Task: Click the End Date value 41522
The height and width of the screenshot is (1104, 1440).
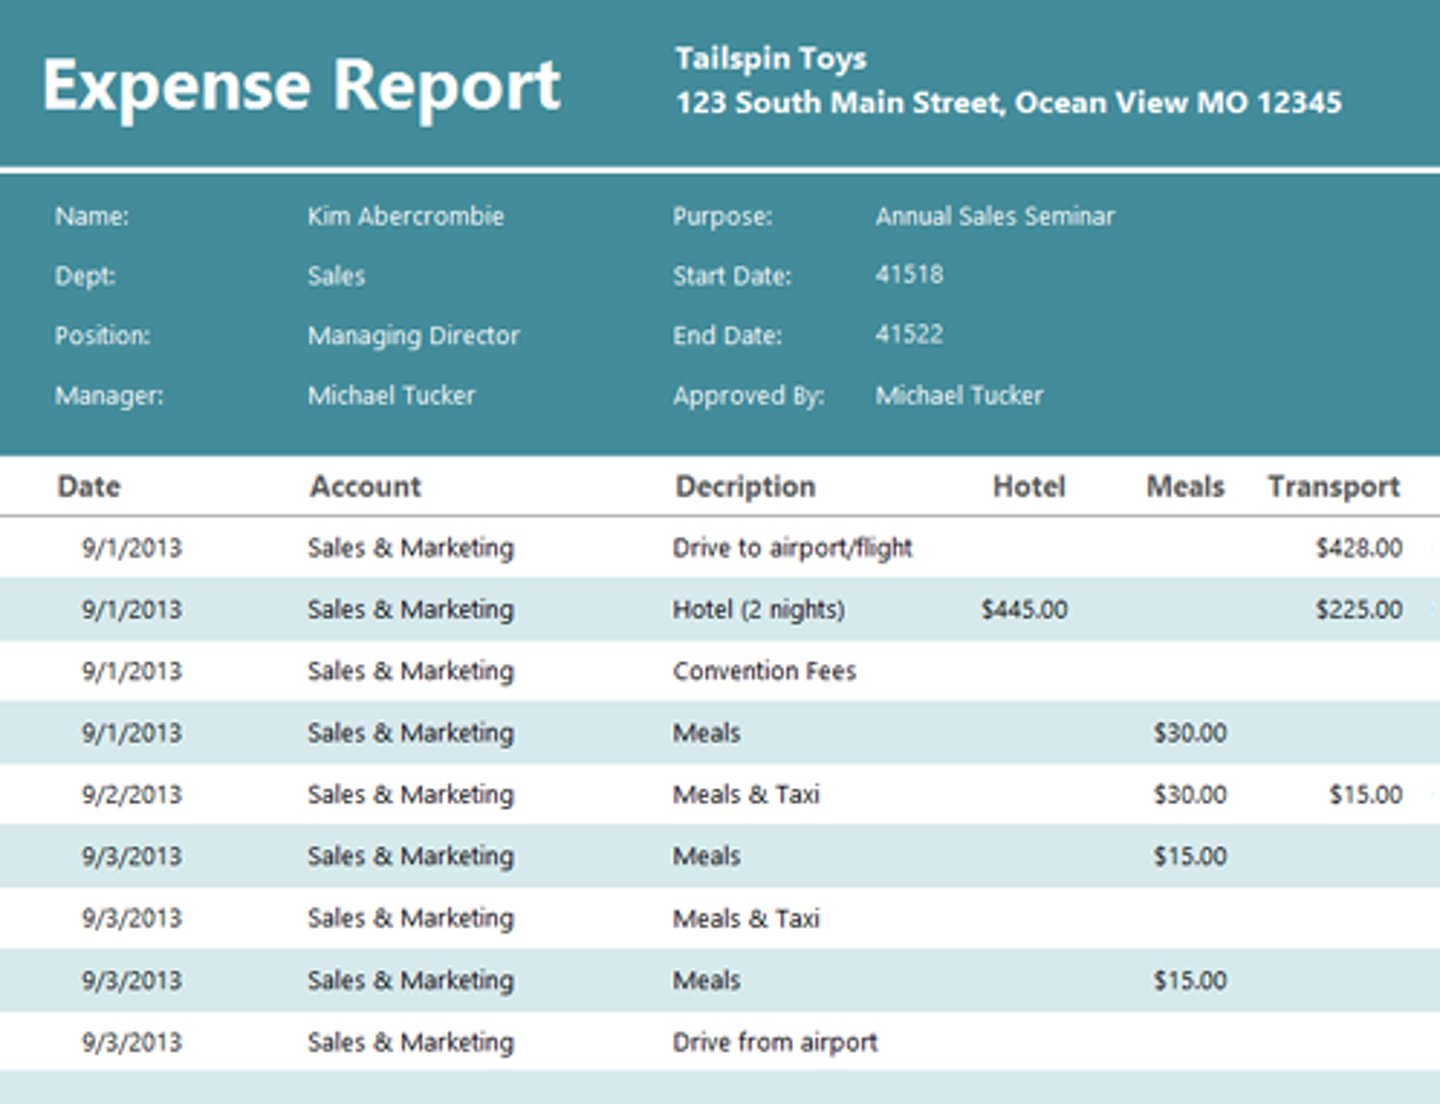Action: click(x=908, y=335)
